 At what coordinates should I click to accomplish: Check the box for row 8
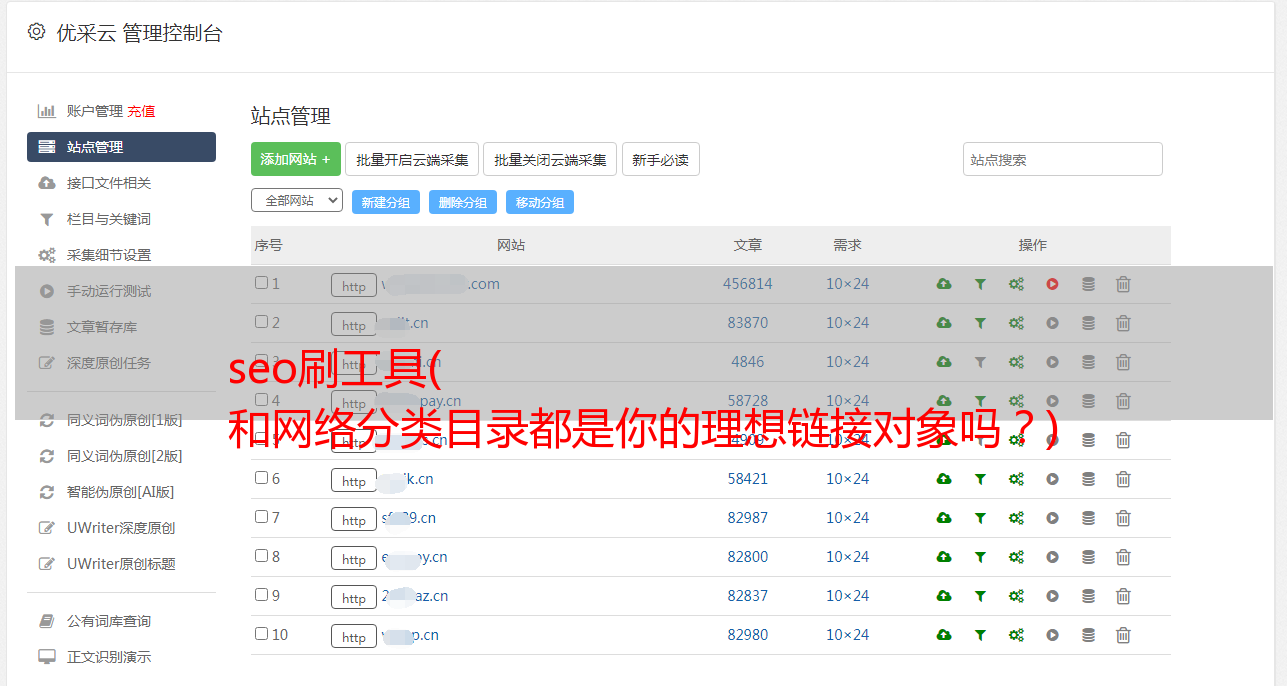click(x=261, y=556)
